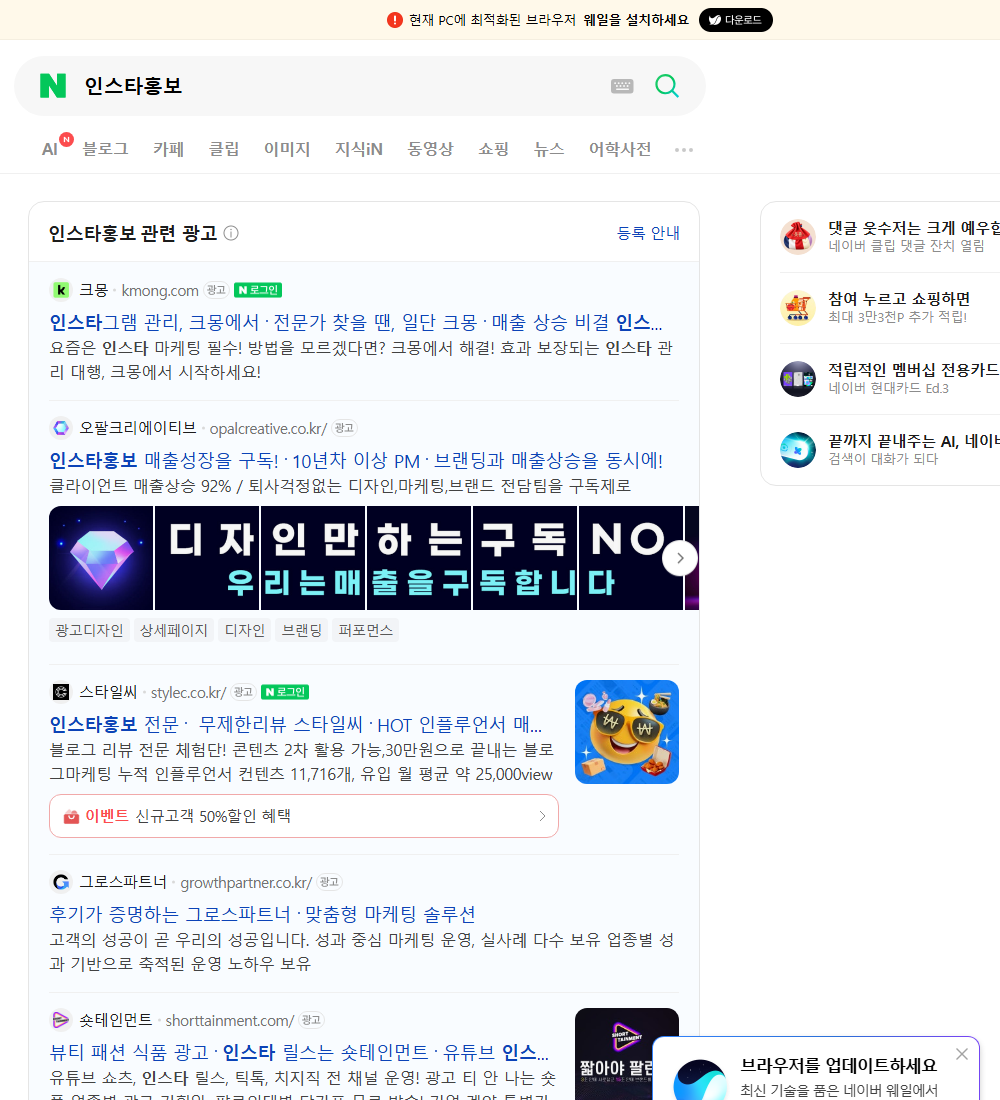Open the 이벤트 신규고객 50%할인 chevron
This screenshot has width=1000, height=1100.
click(x=542, y=816)
